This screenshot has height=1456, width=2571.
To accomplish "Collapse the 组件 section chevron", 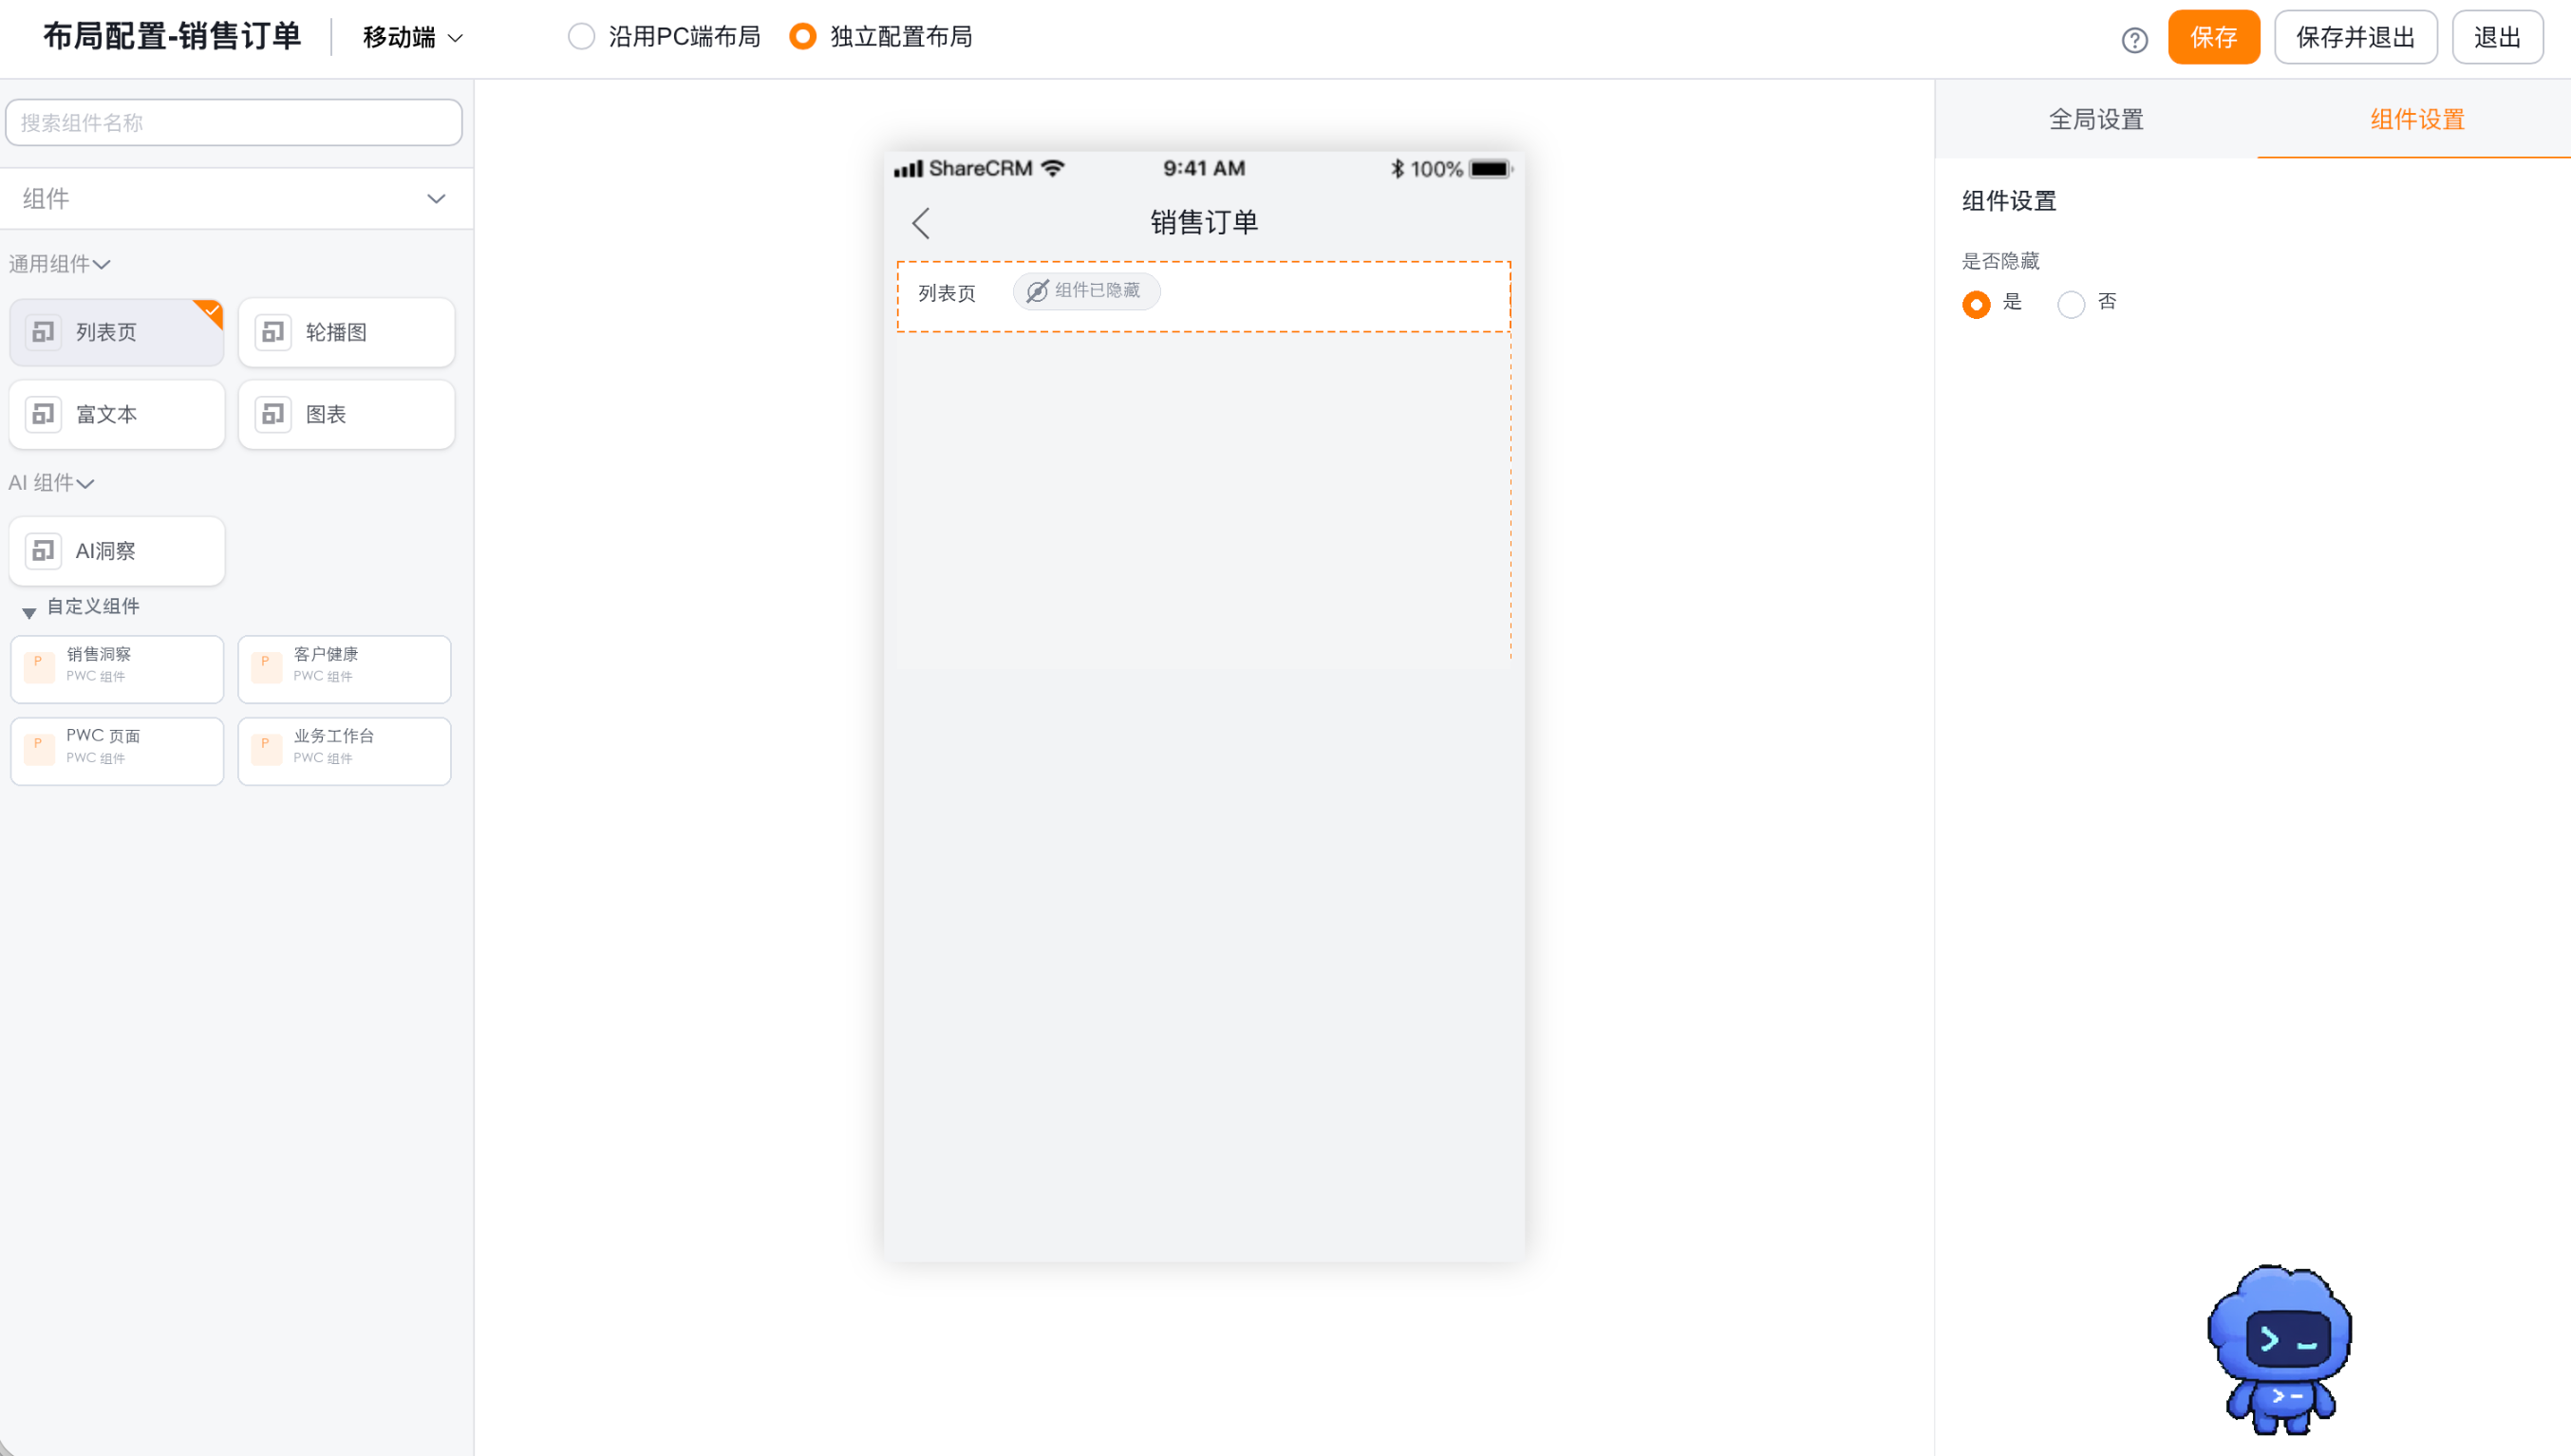I will (435, 199).
